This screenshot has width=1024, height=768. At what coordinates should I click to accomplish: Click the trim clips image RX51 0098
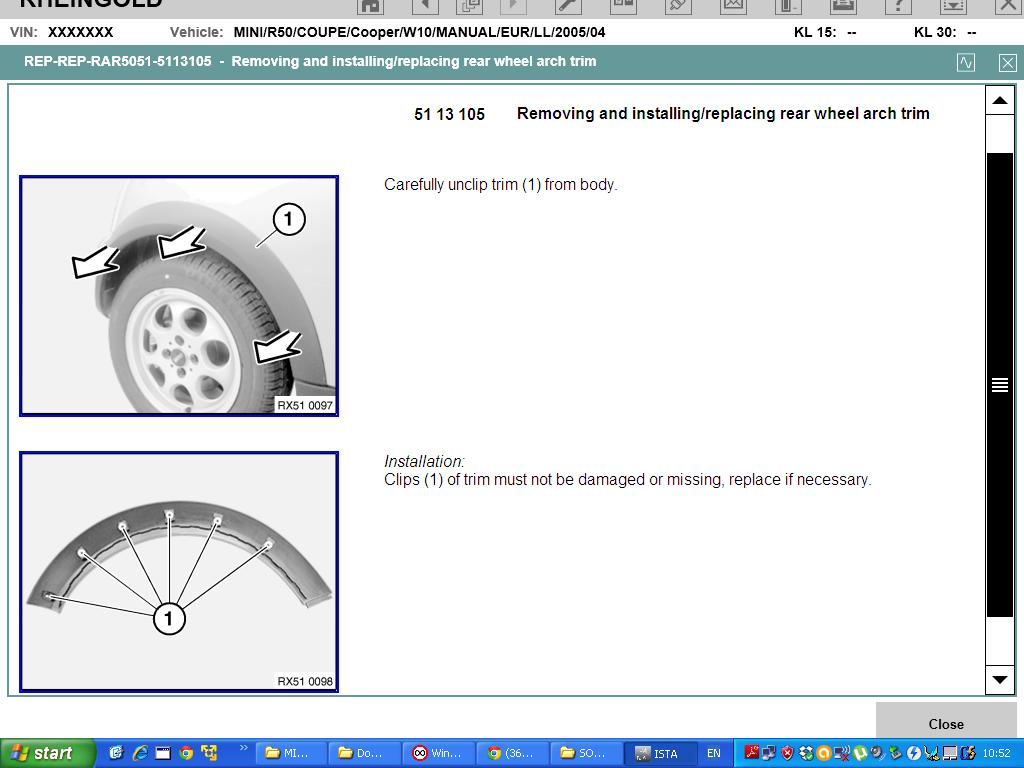179,571
